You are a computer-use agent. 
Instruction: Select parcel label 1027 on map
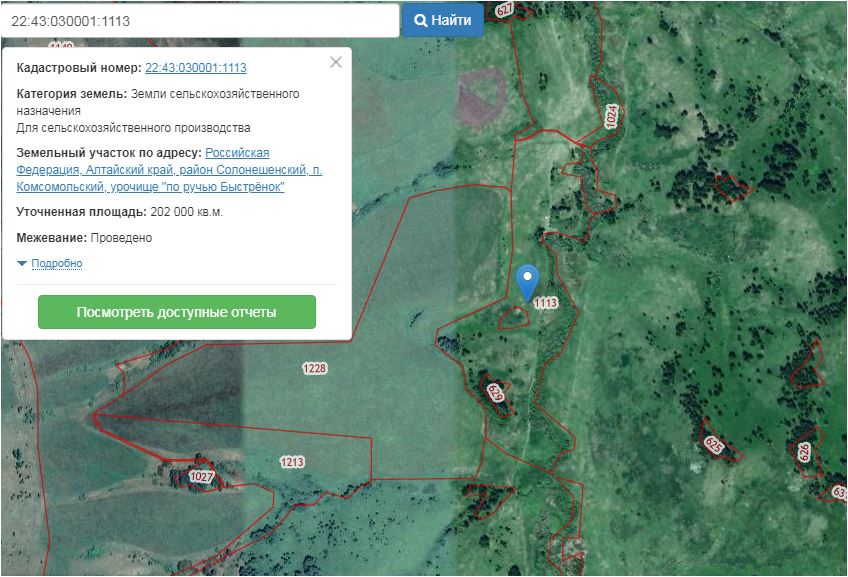201,478
